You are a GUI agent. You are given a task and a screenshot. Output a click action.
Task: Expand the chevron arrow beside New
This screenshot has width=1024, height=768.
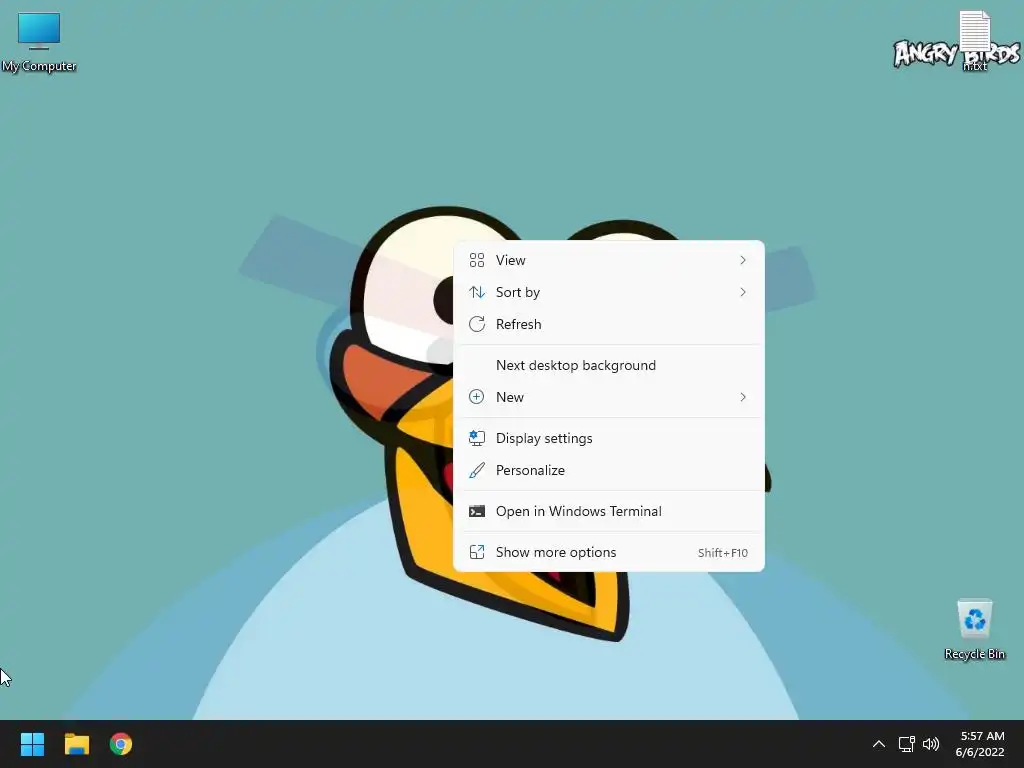coord(743,397)
